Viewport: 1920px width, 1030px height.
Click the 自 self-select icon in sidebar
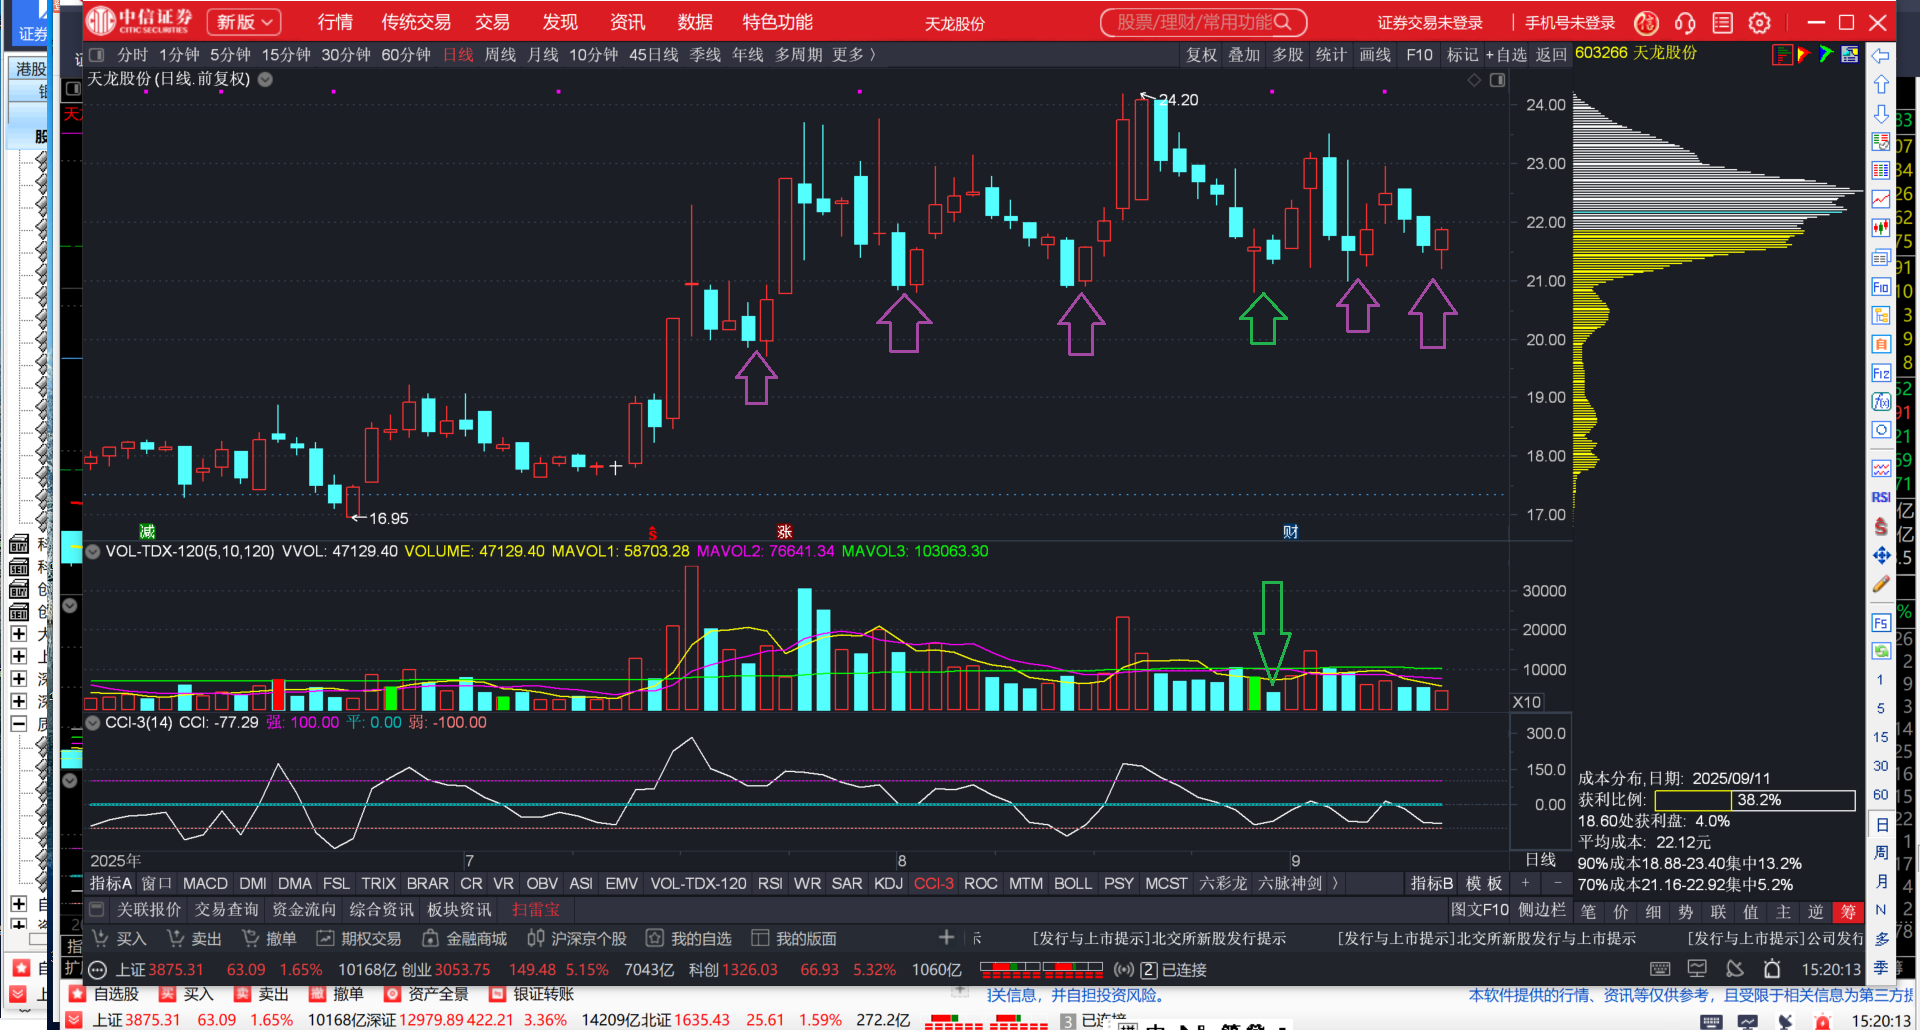tap(1881, 345)
